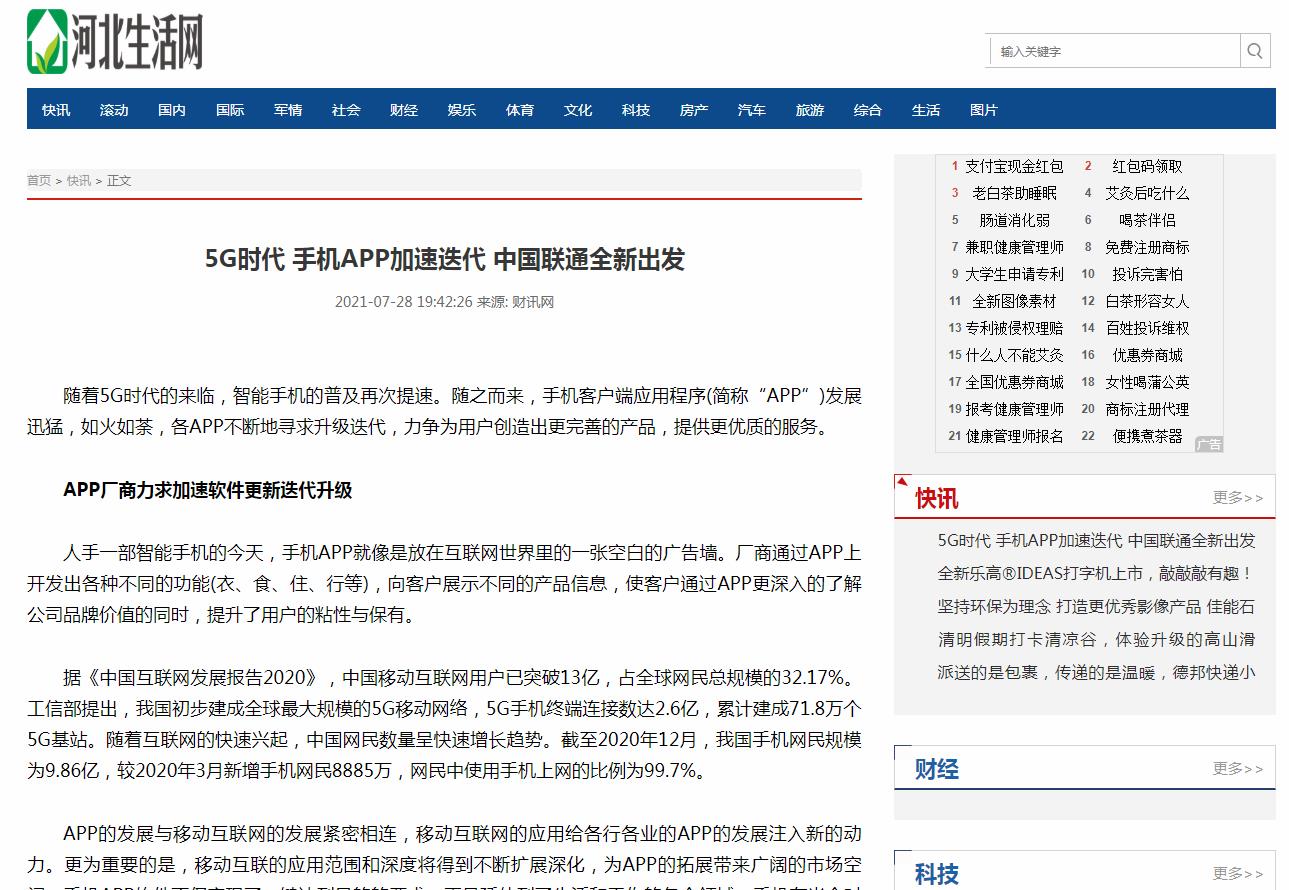Open ad link 全国优惠券商城

point(1014,382)
